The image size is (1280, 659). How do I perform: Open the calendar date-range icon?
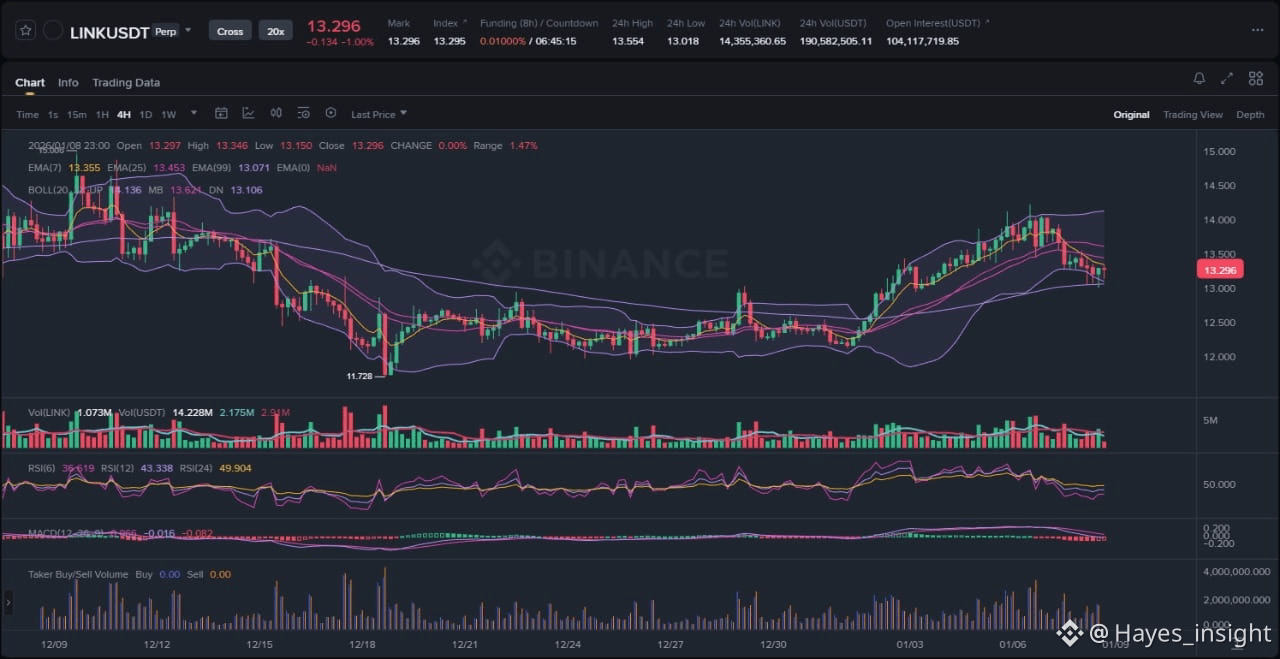222,114
